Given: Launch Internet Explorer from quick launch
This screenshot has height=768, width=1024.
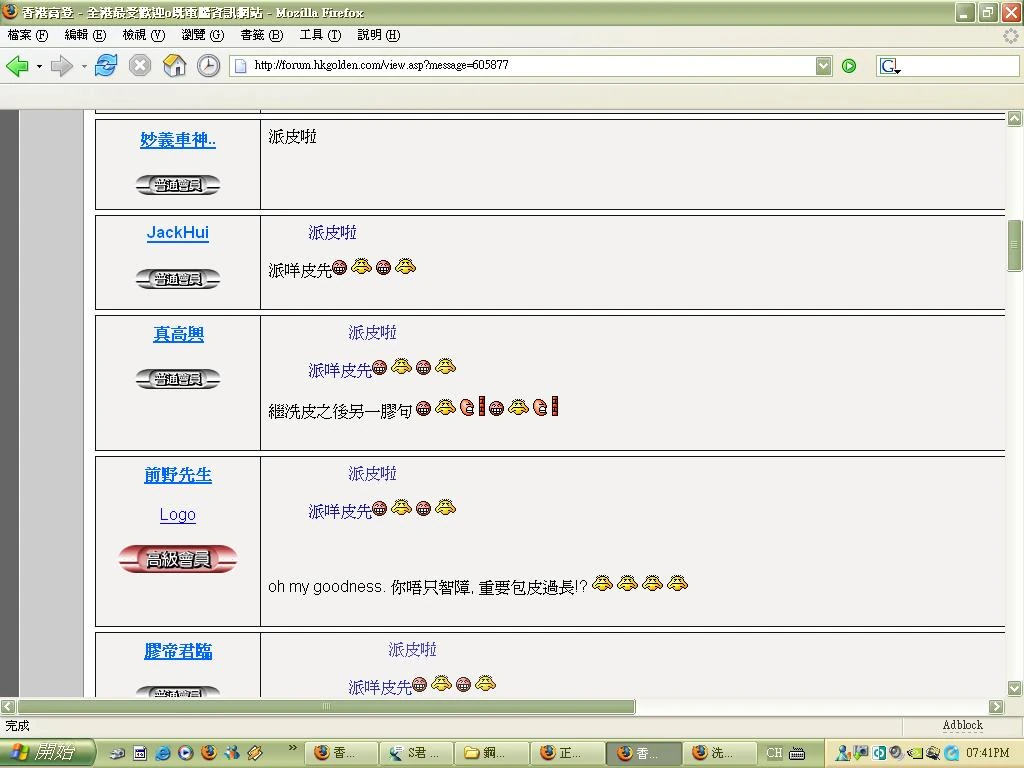Looking at the screenshot, I should (163, 753).
